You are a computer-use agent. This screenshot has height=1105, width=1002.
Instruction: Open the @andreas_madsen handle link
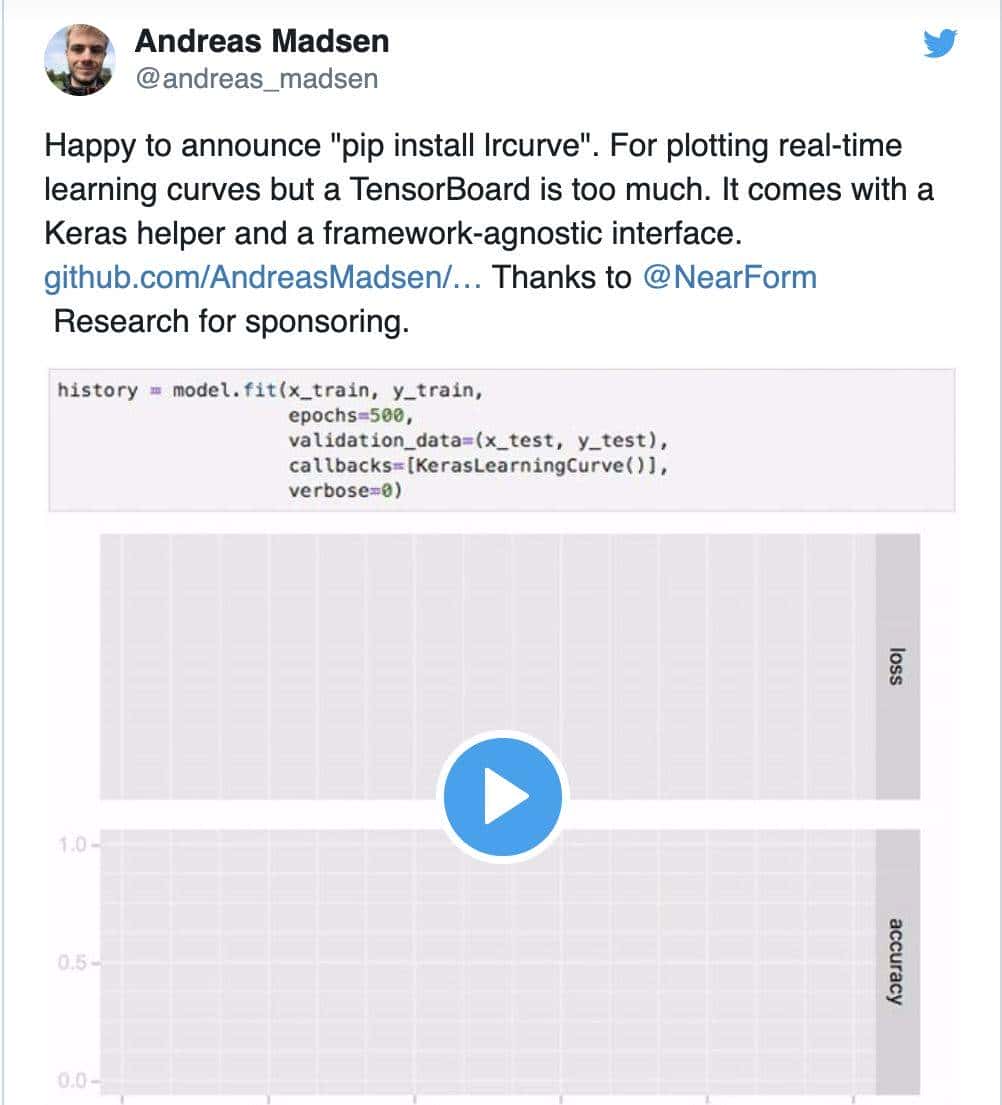click(256, 79)
